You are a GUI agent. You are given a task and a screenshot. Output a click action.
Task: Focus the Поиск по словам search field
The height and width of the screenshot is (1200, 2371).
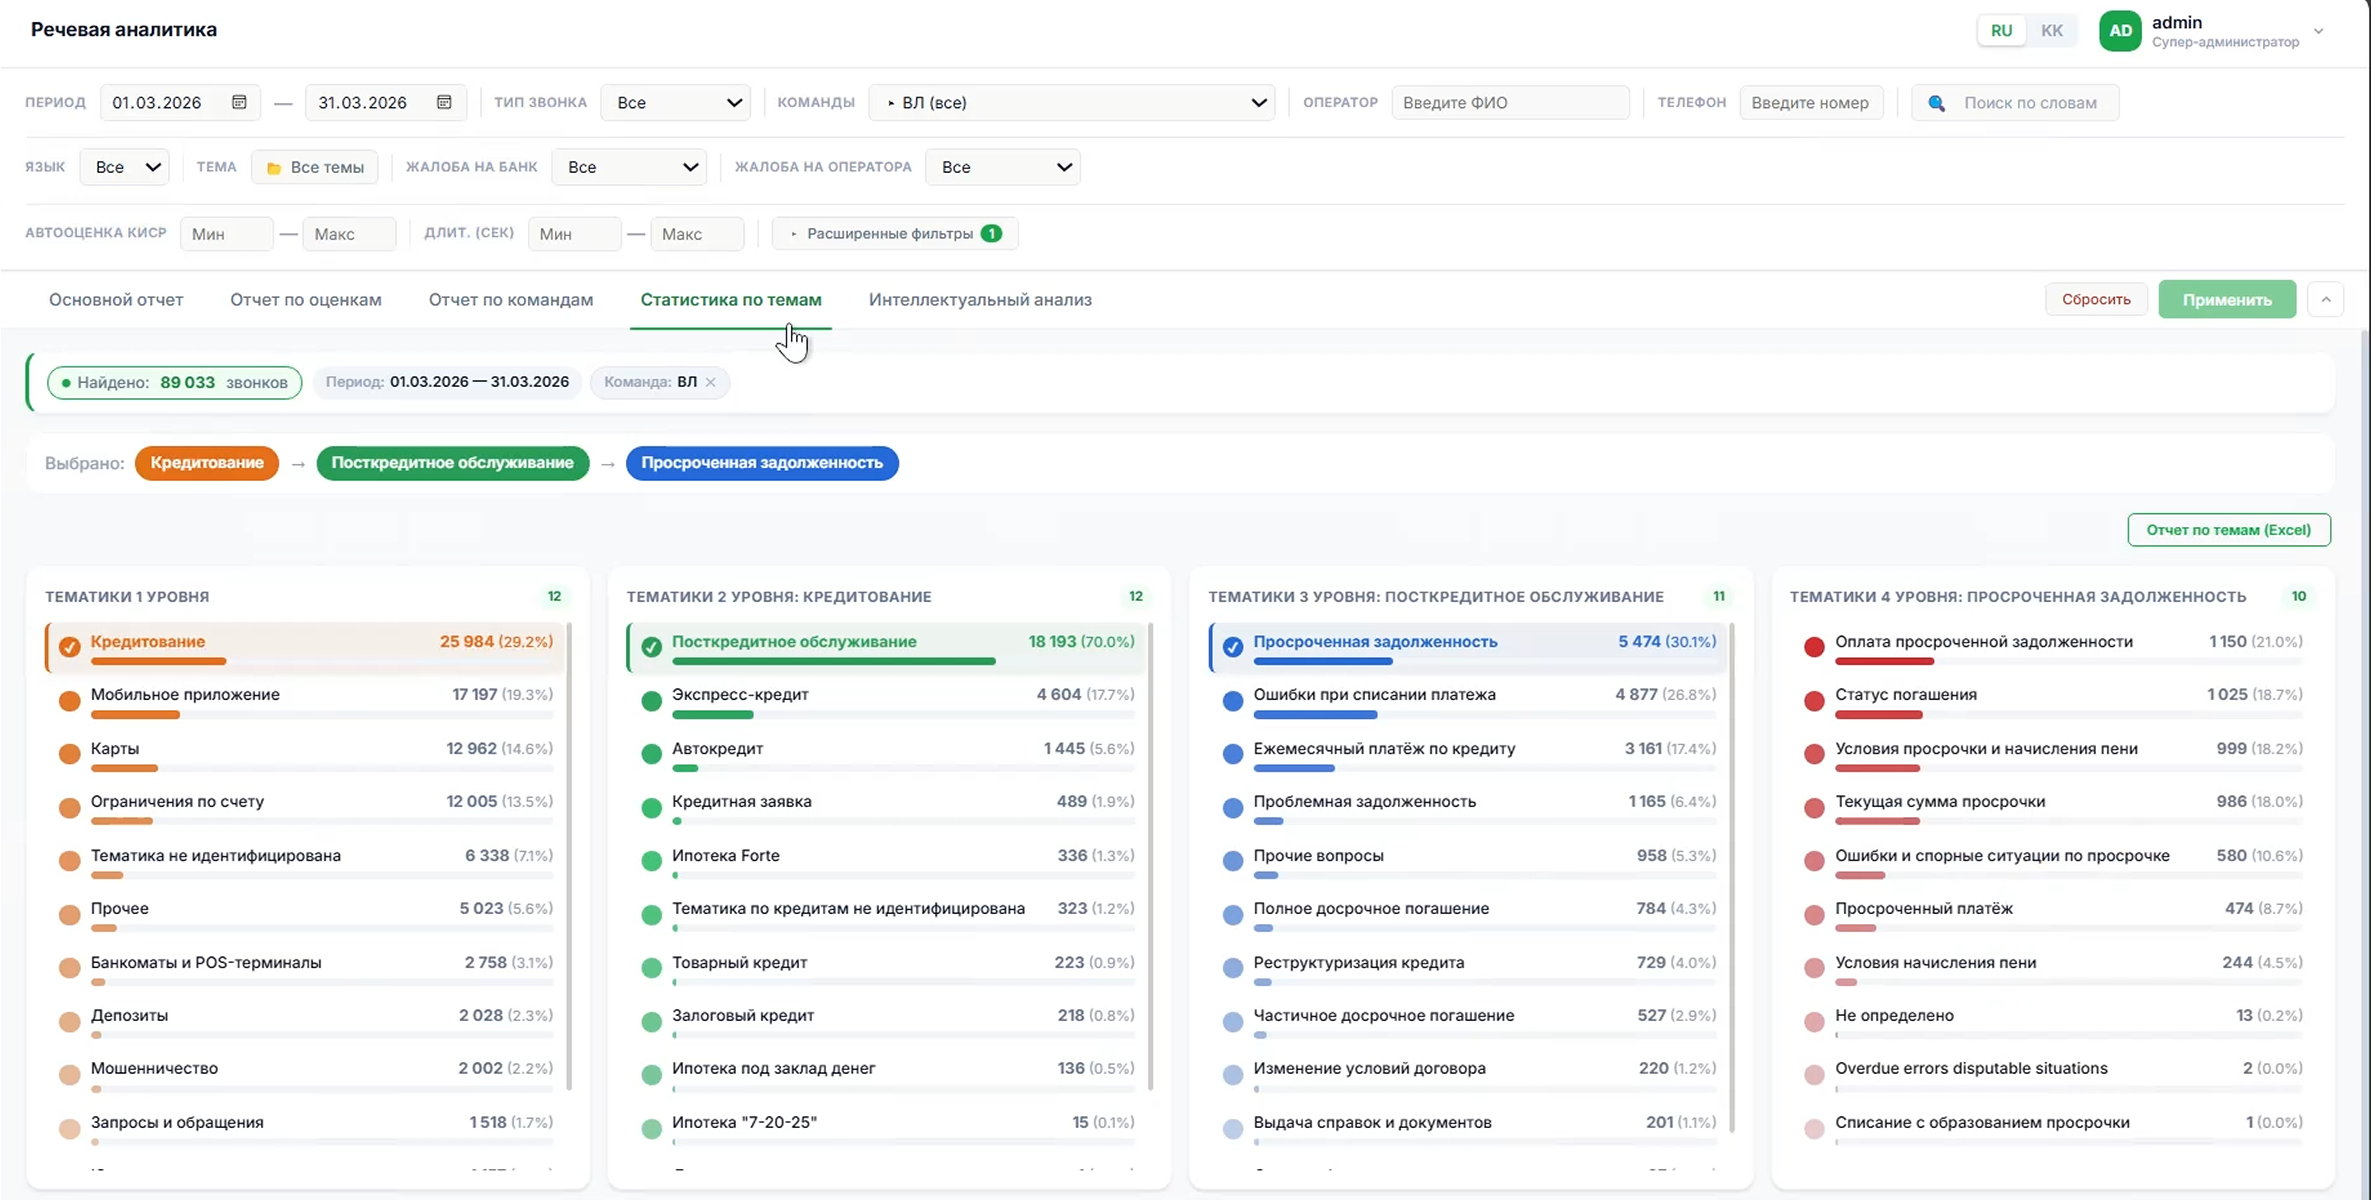coord(2015,102)
